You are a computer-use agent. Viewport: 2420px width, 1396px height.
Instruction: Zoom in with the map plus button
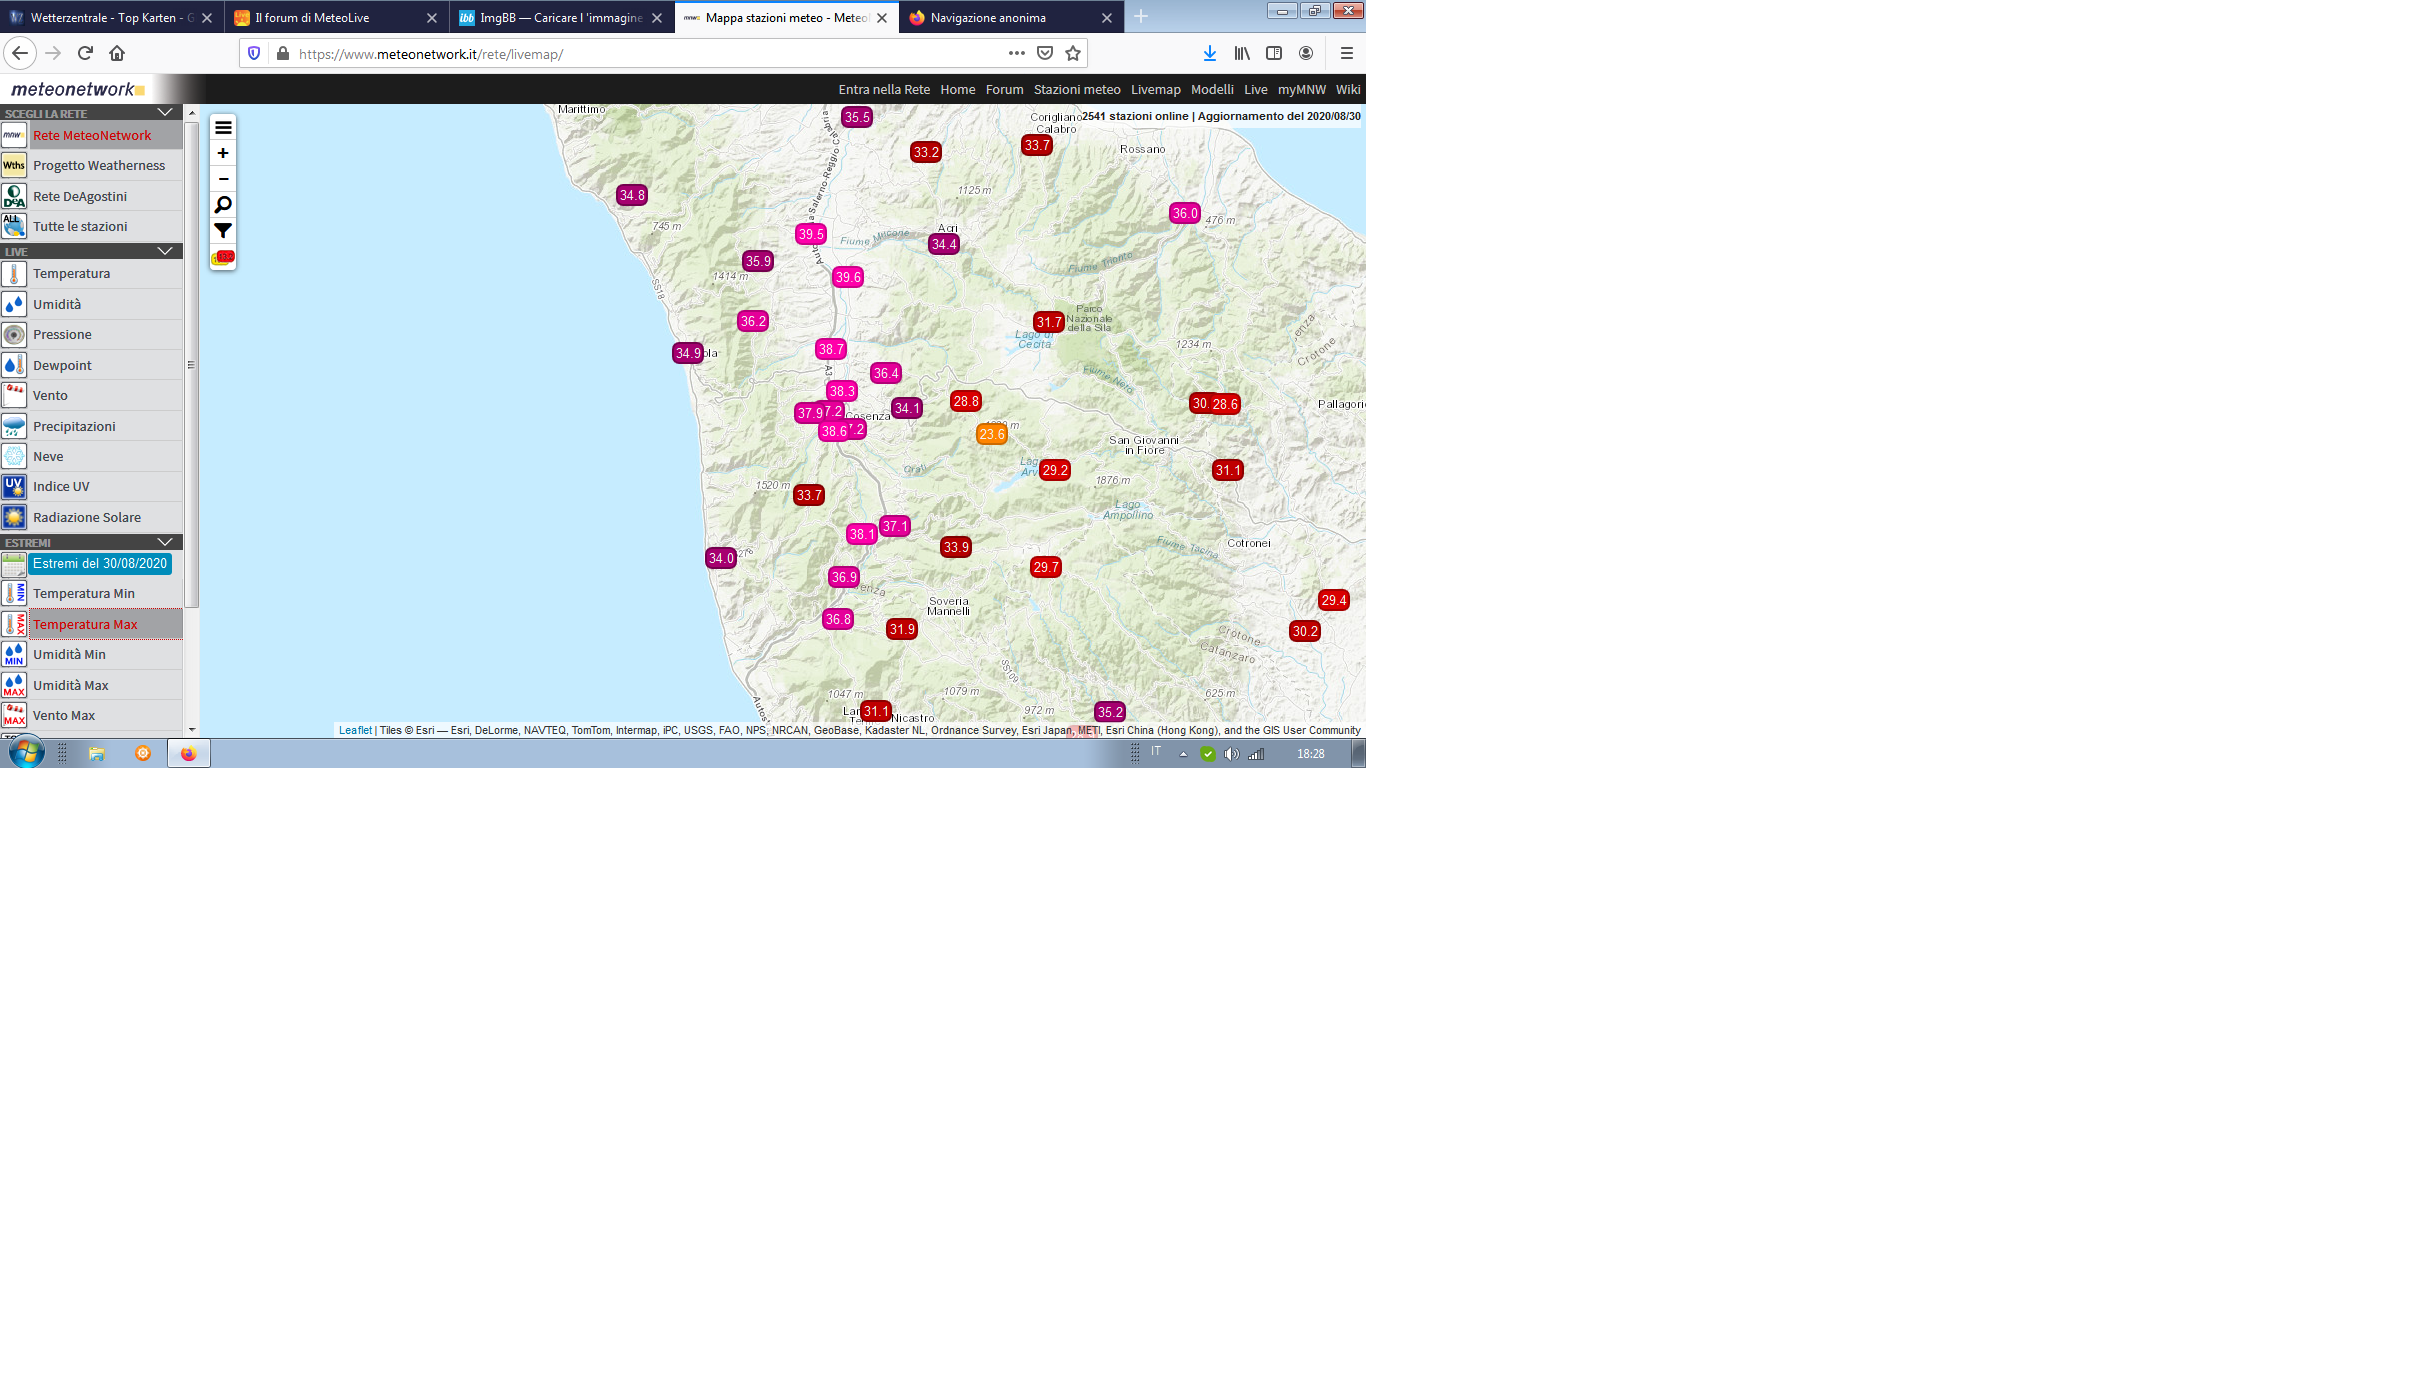(x=223, y=153)
